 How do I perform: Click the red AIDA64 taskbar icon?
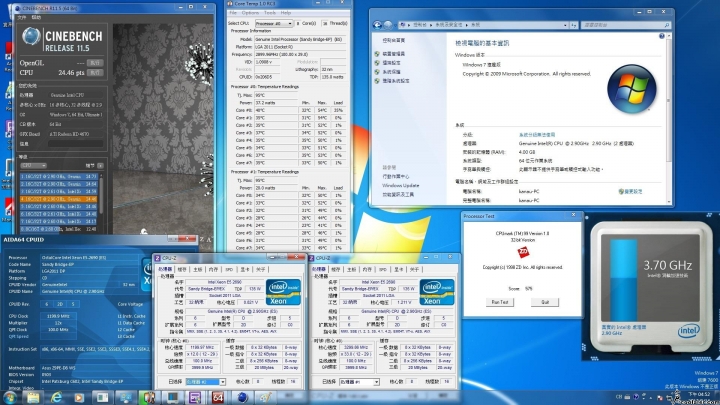(x=219, y=397)
